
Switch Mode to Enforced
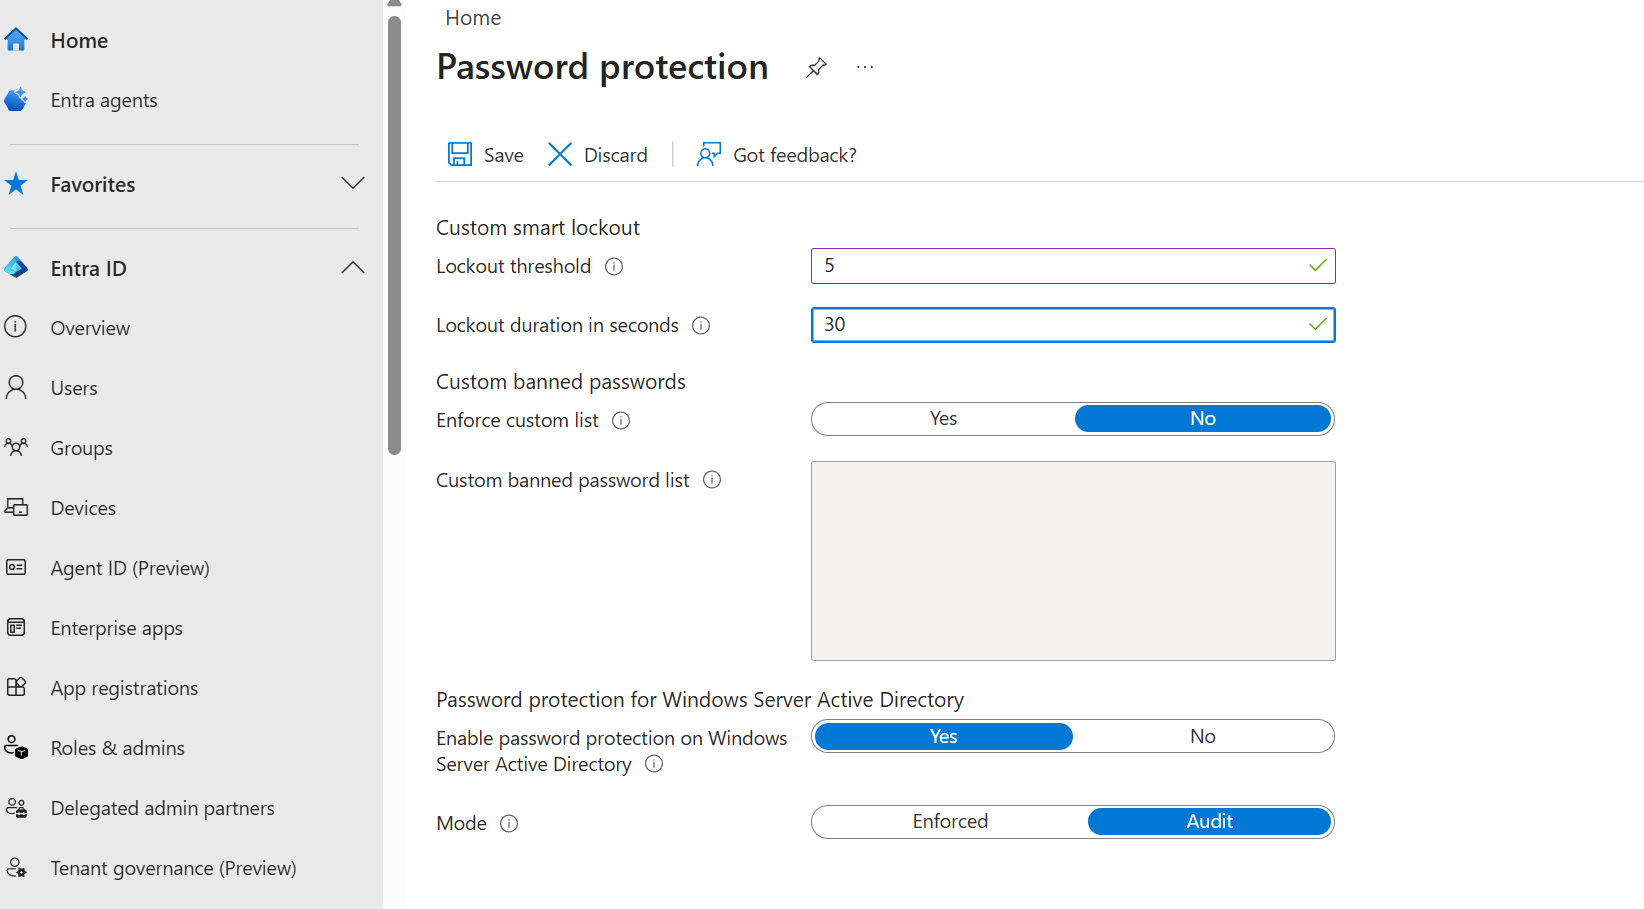tap(950, 822)
